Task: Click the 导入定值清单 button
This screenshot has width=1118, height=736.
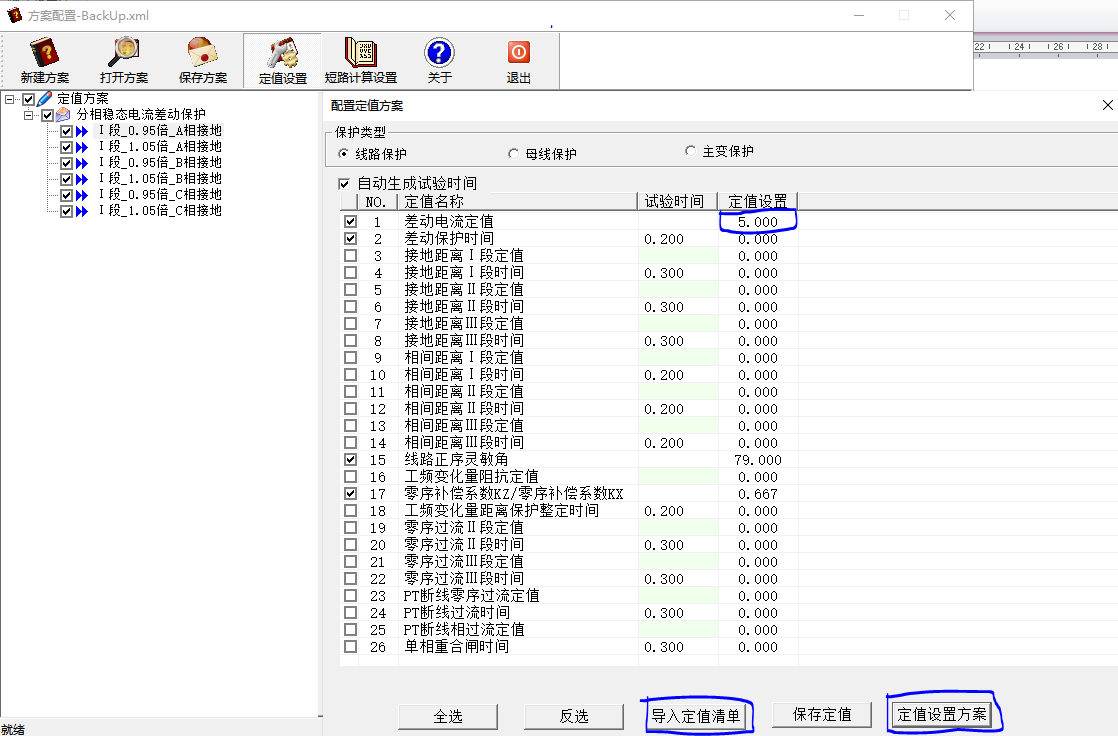Action: [696, 715]
